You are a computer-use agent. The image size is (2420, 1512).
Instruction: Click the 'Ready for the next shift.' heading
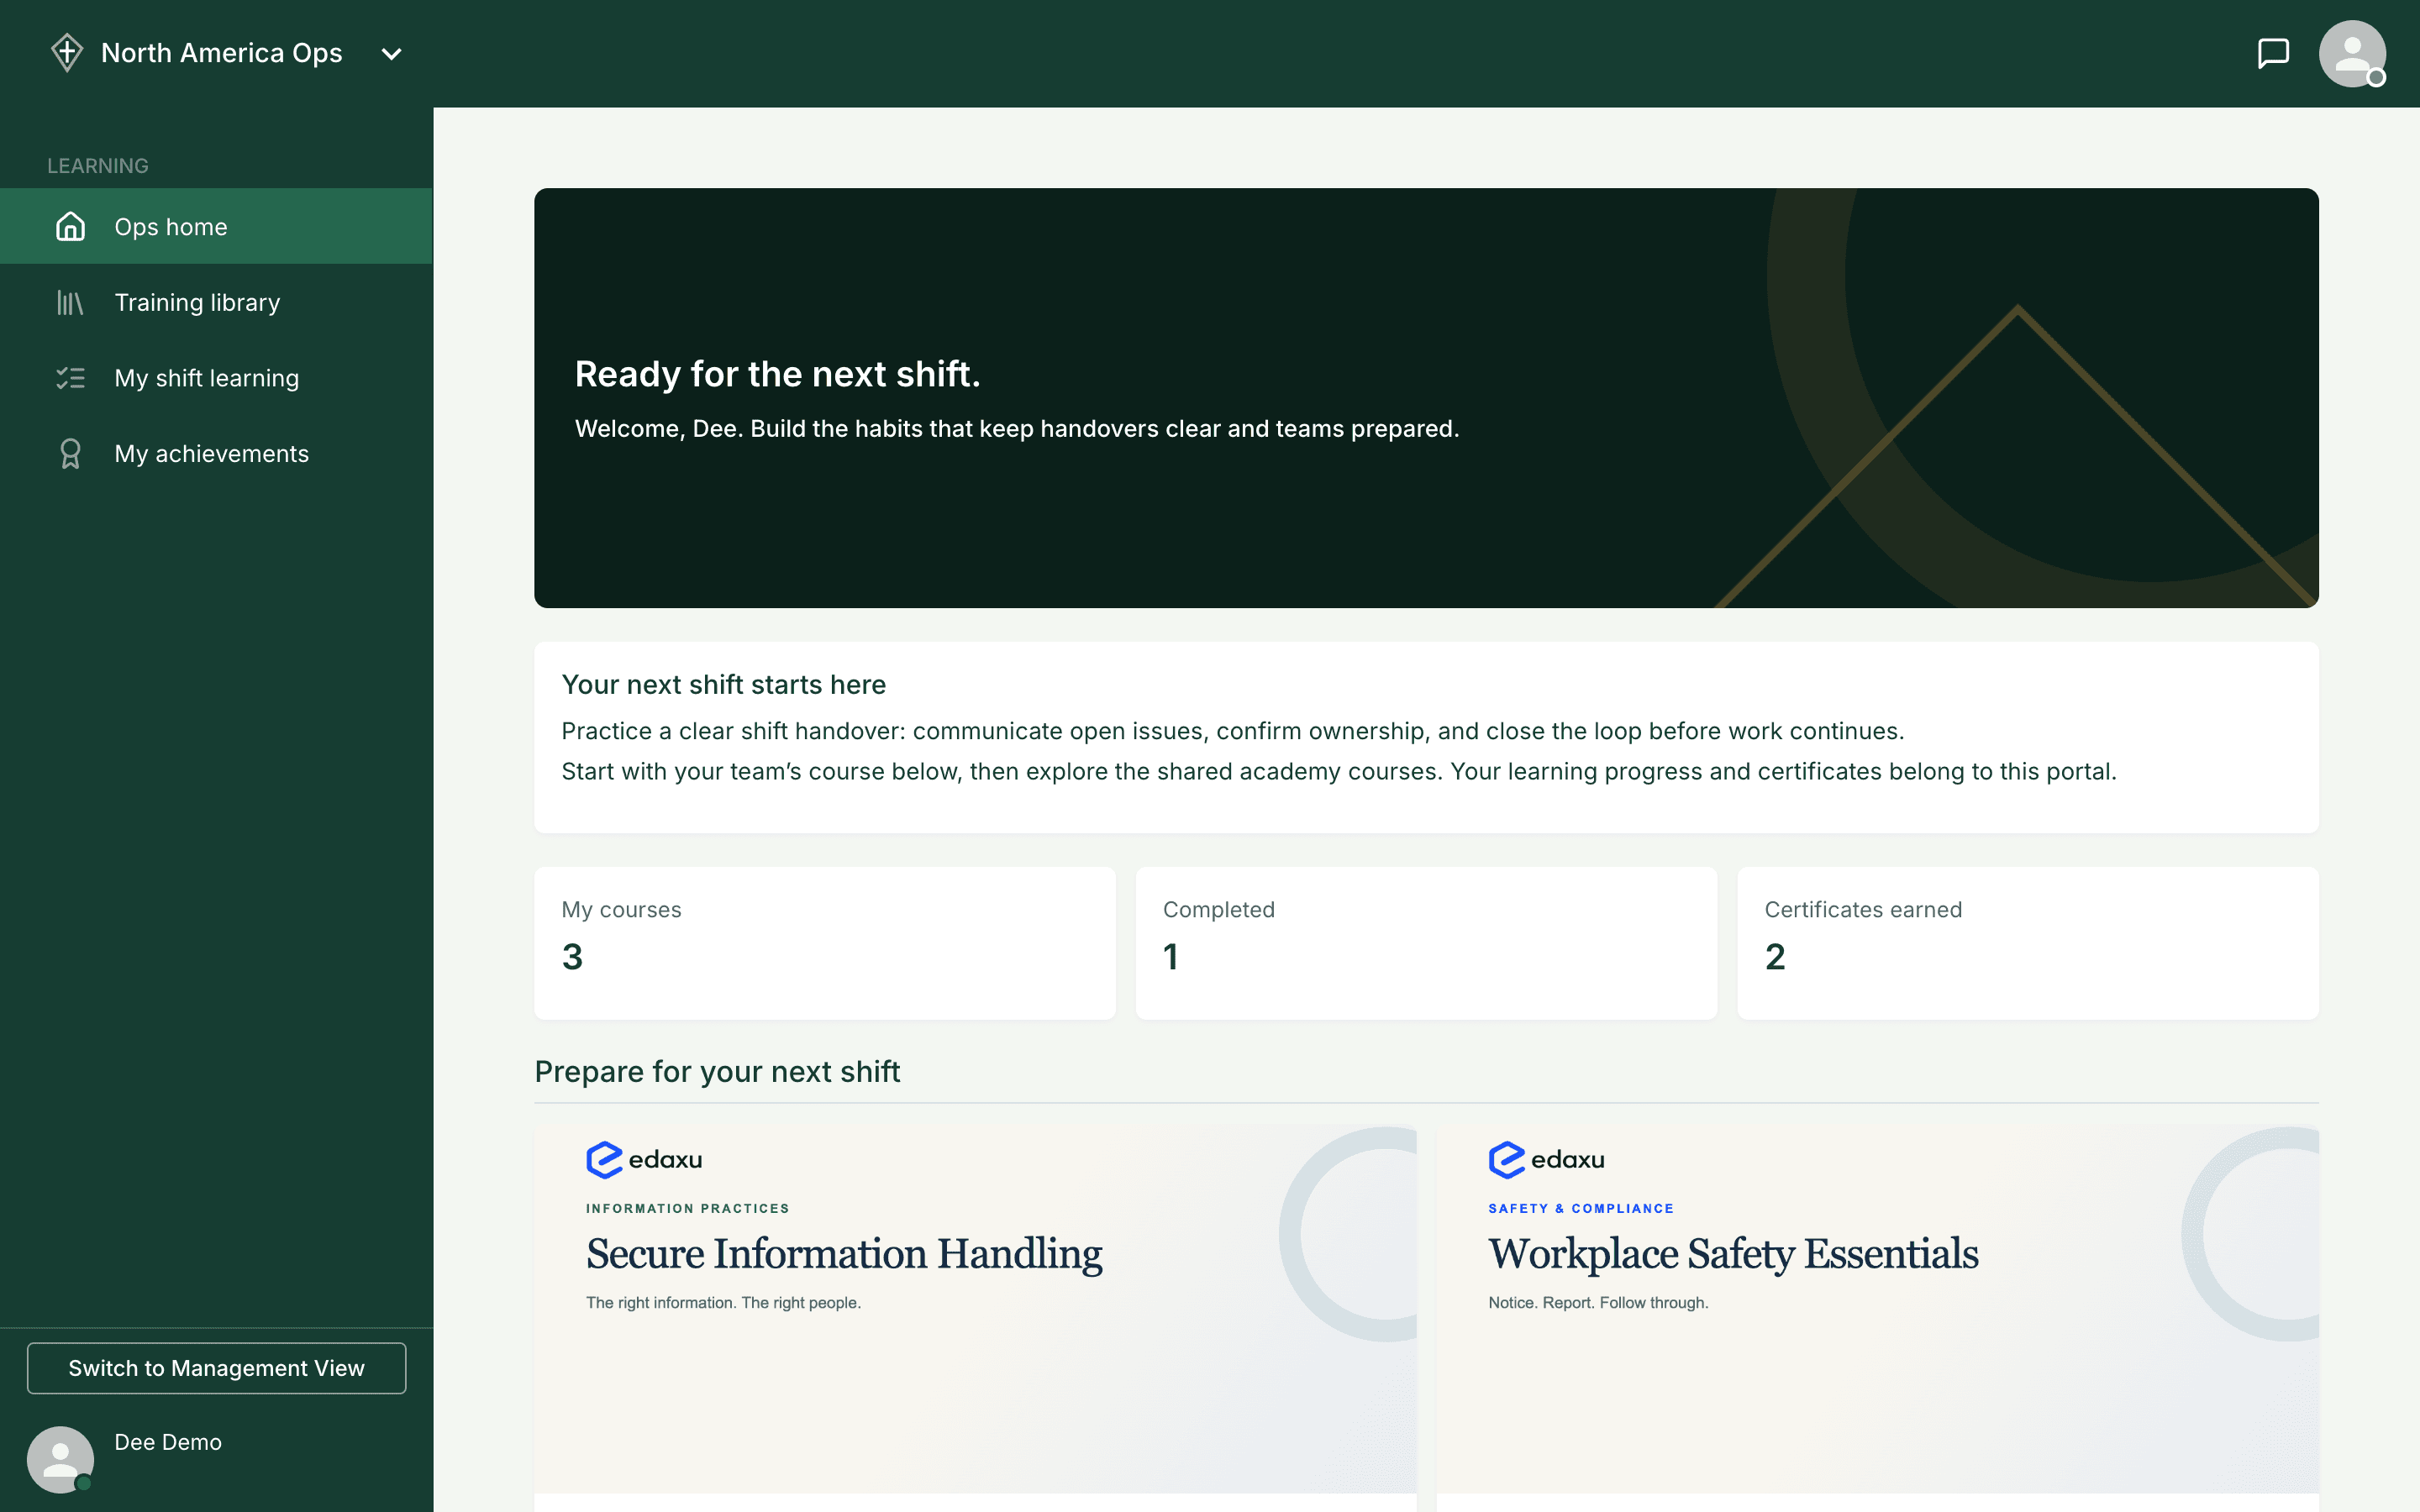(x=778, y=374)
